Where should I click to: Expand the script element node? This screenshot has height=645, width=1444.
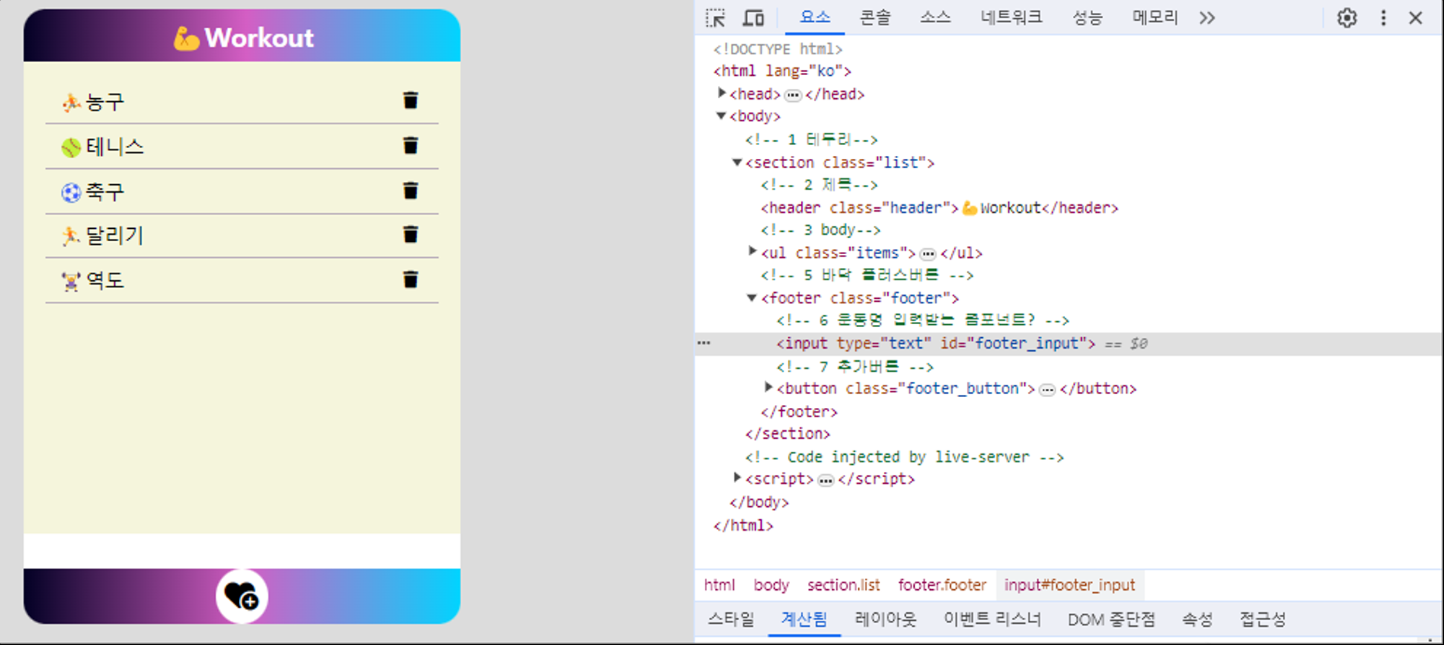click(x=737, y=478)
